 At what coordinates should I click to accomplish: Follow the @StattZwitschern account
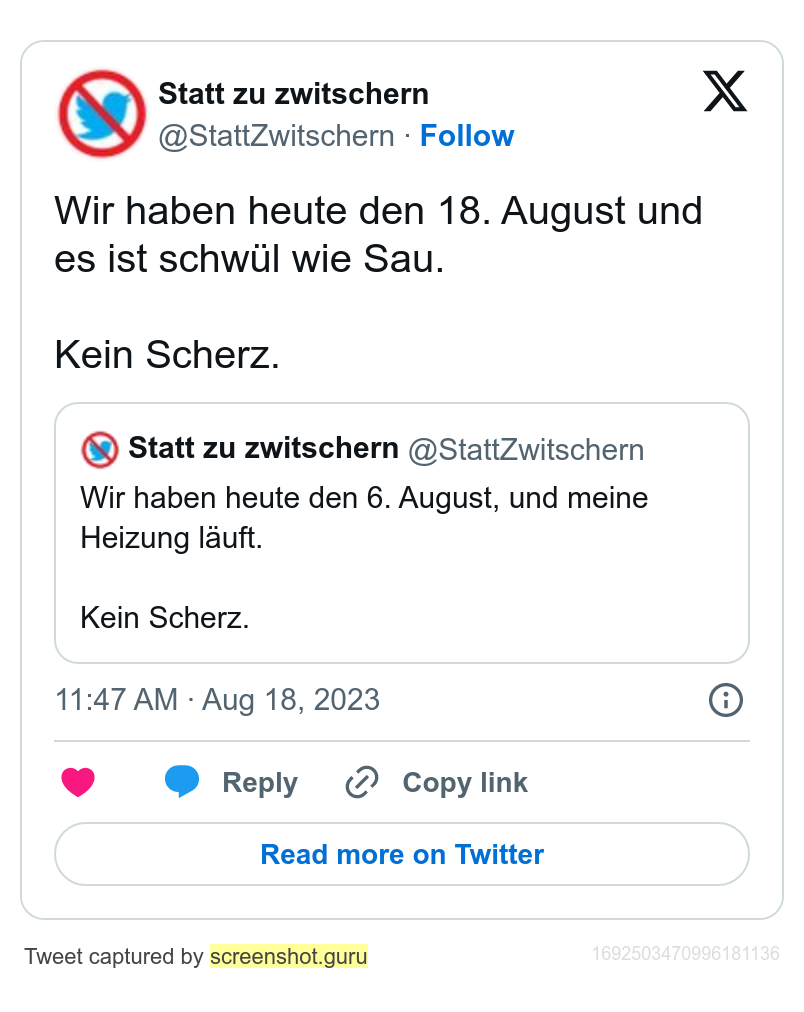[467, 136]
